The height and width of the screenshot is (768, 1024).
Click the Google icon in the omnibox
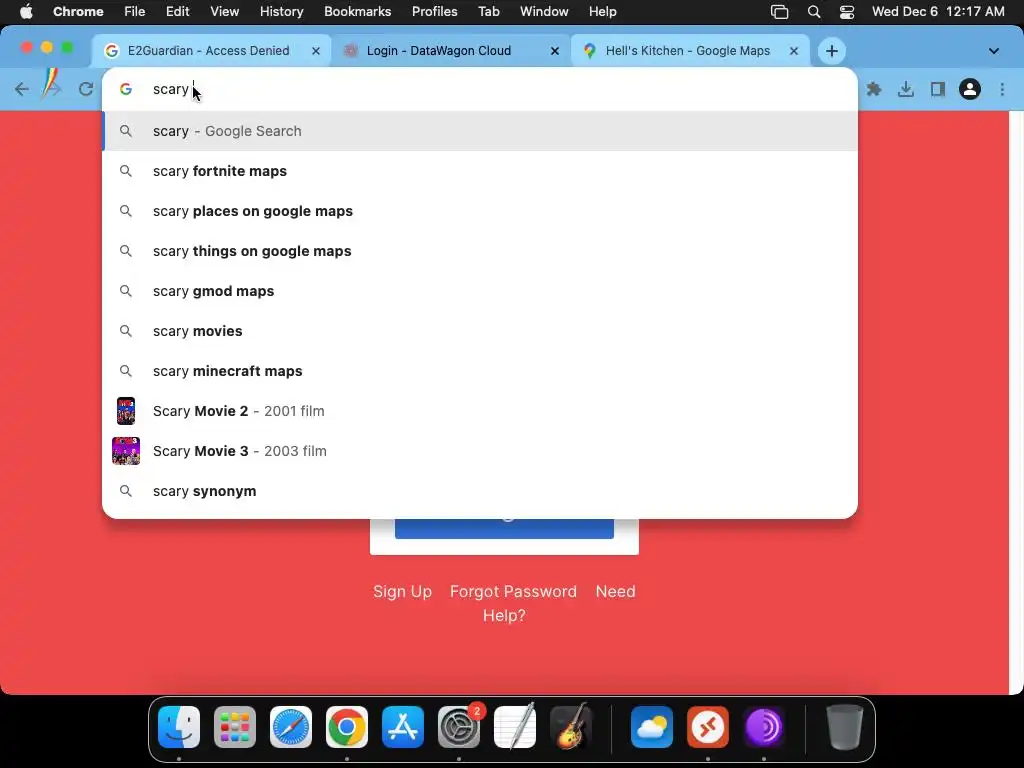(126, 89)
